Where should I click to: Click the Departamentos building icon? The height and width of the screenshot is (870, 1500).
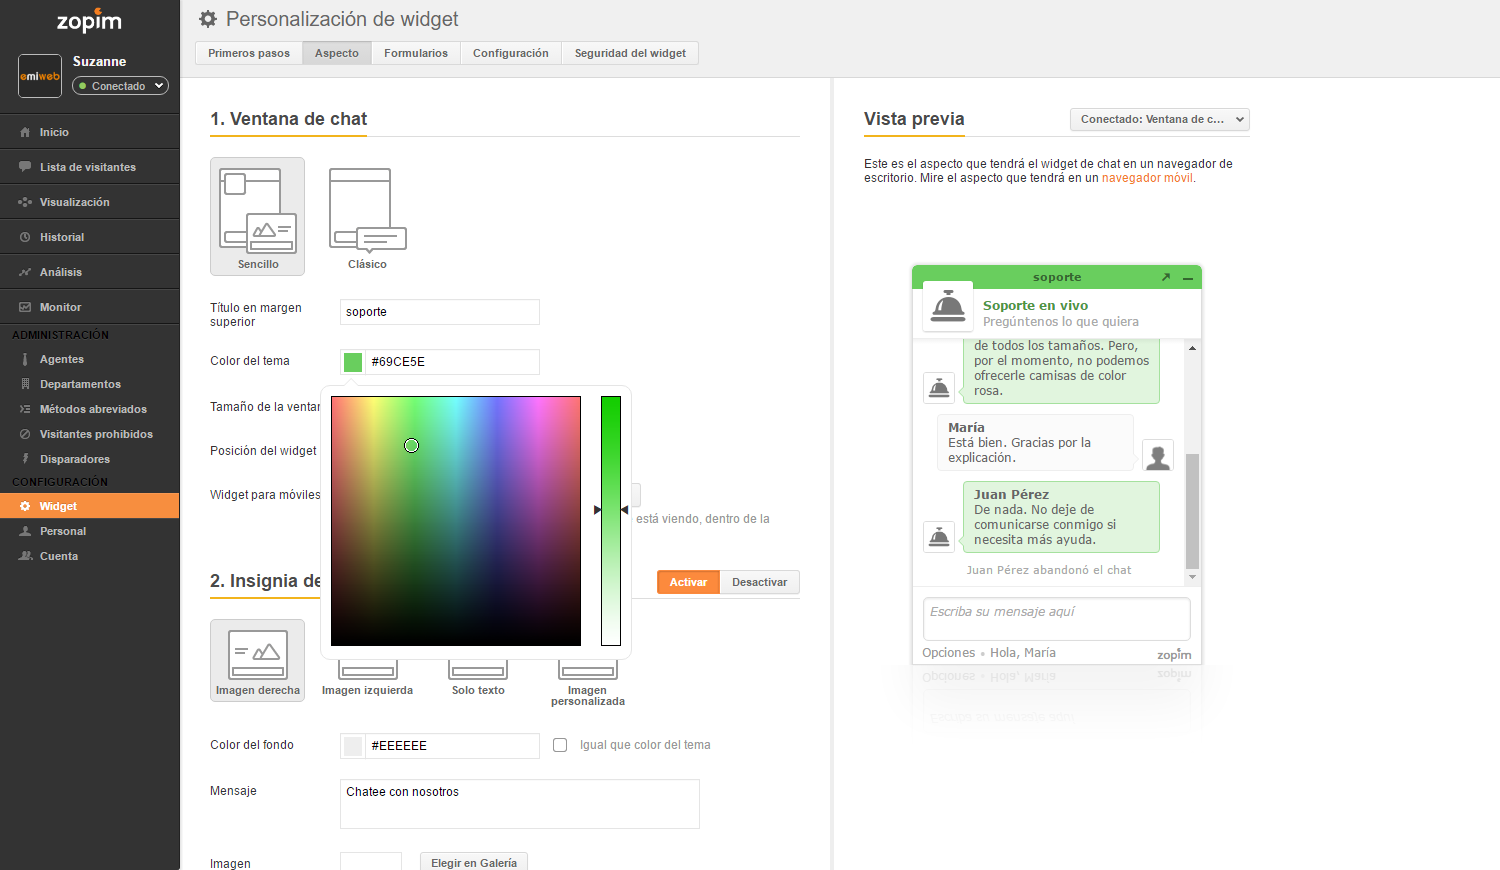[x=25, y=384]
